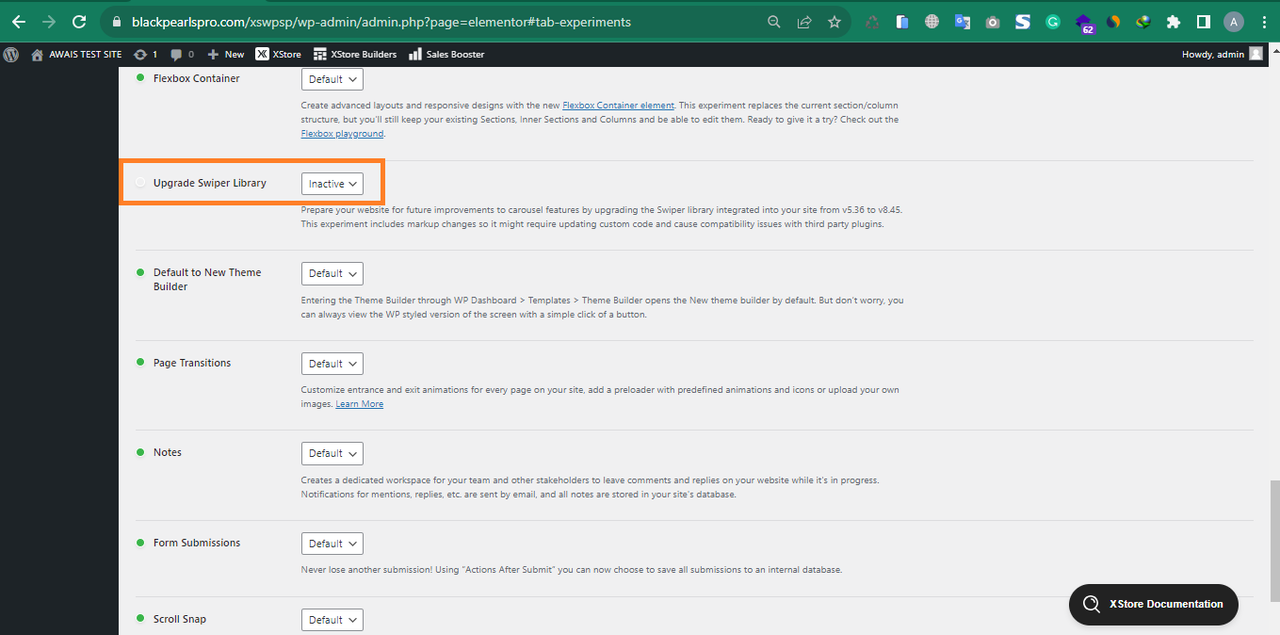1280x635 pixels.
Task: Open the extension showing badge 62
Action: (x=1084, y=23)
